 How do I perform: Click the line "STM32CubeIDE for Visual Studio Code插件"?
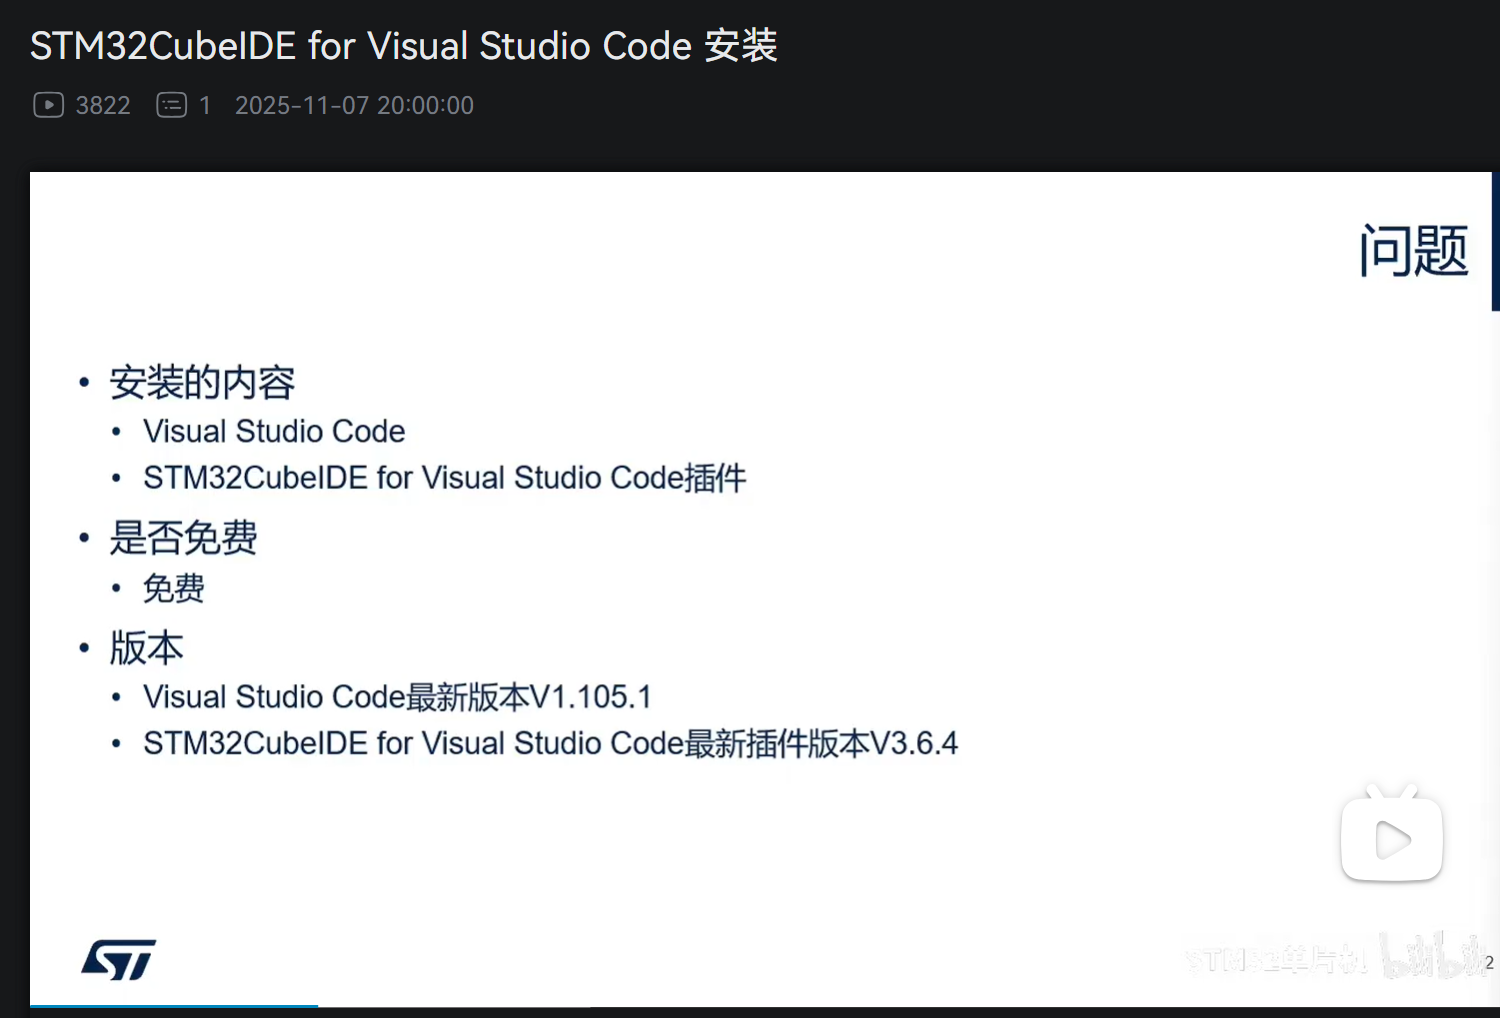pos(445,478)
